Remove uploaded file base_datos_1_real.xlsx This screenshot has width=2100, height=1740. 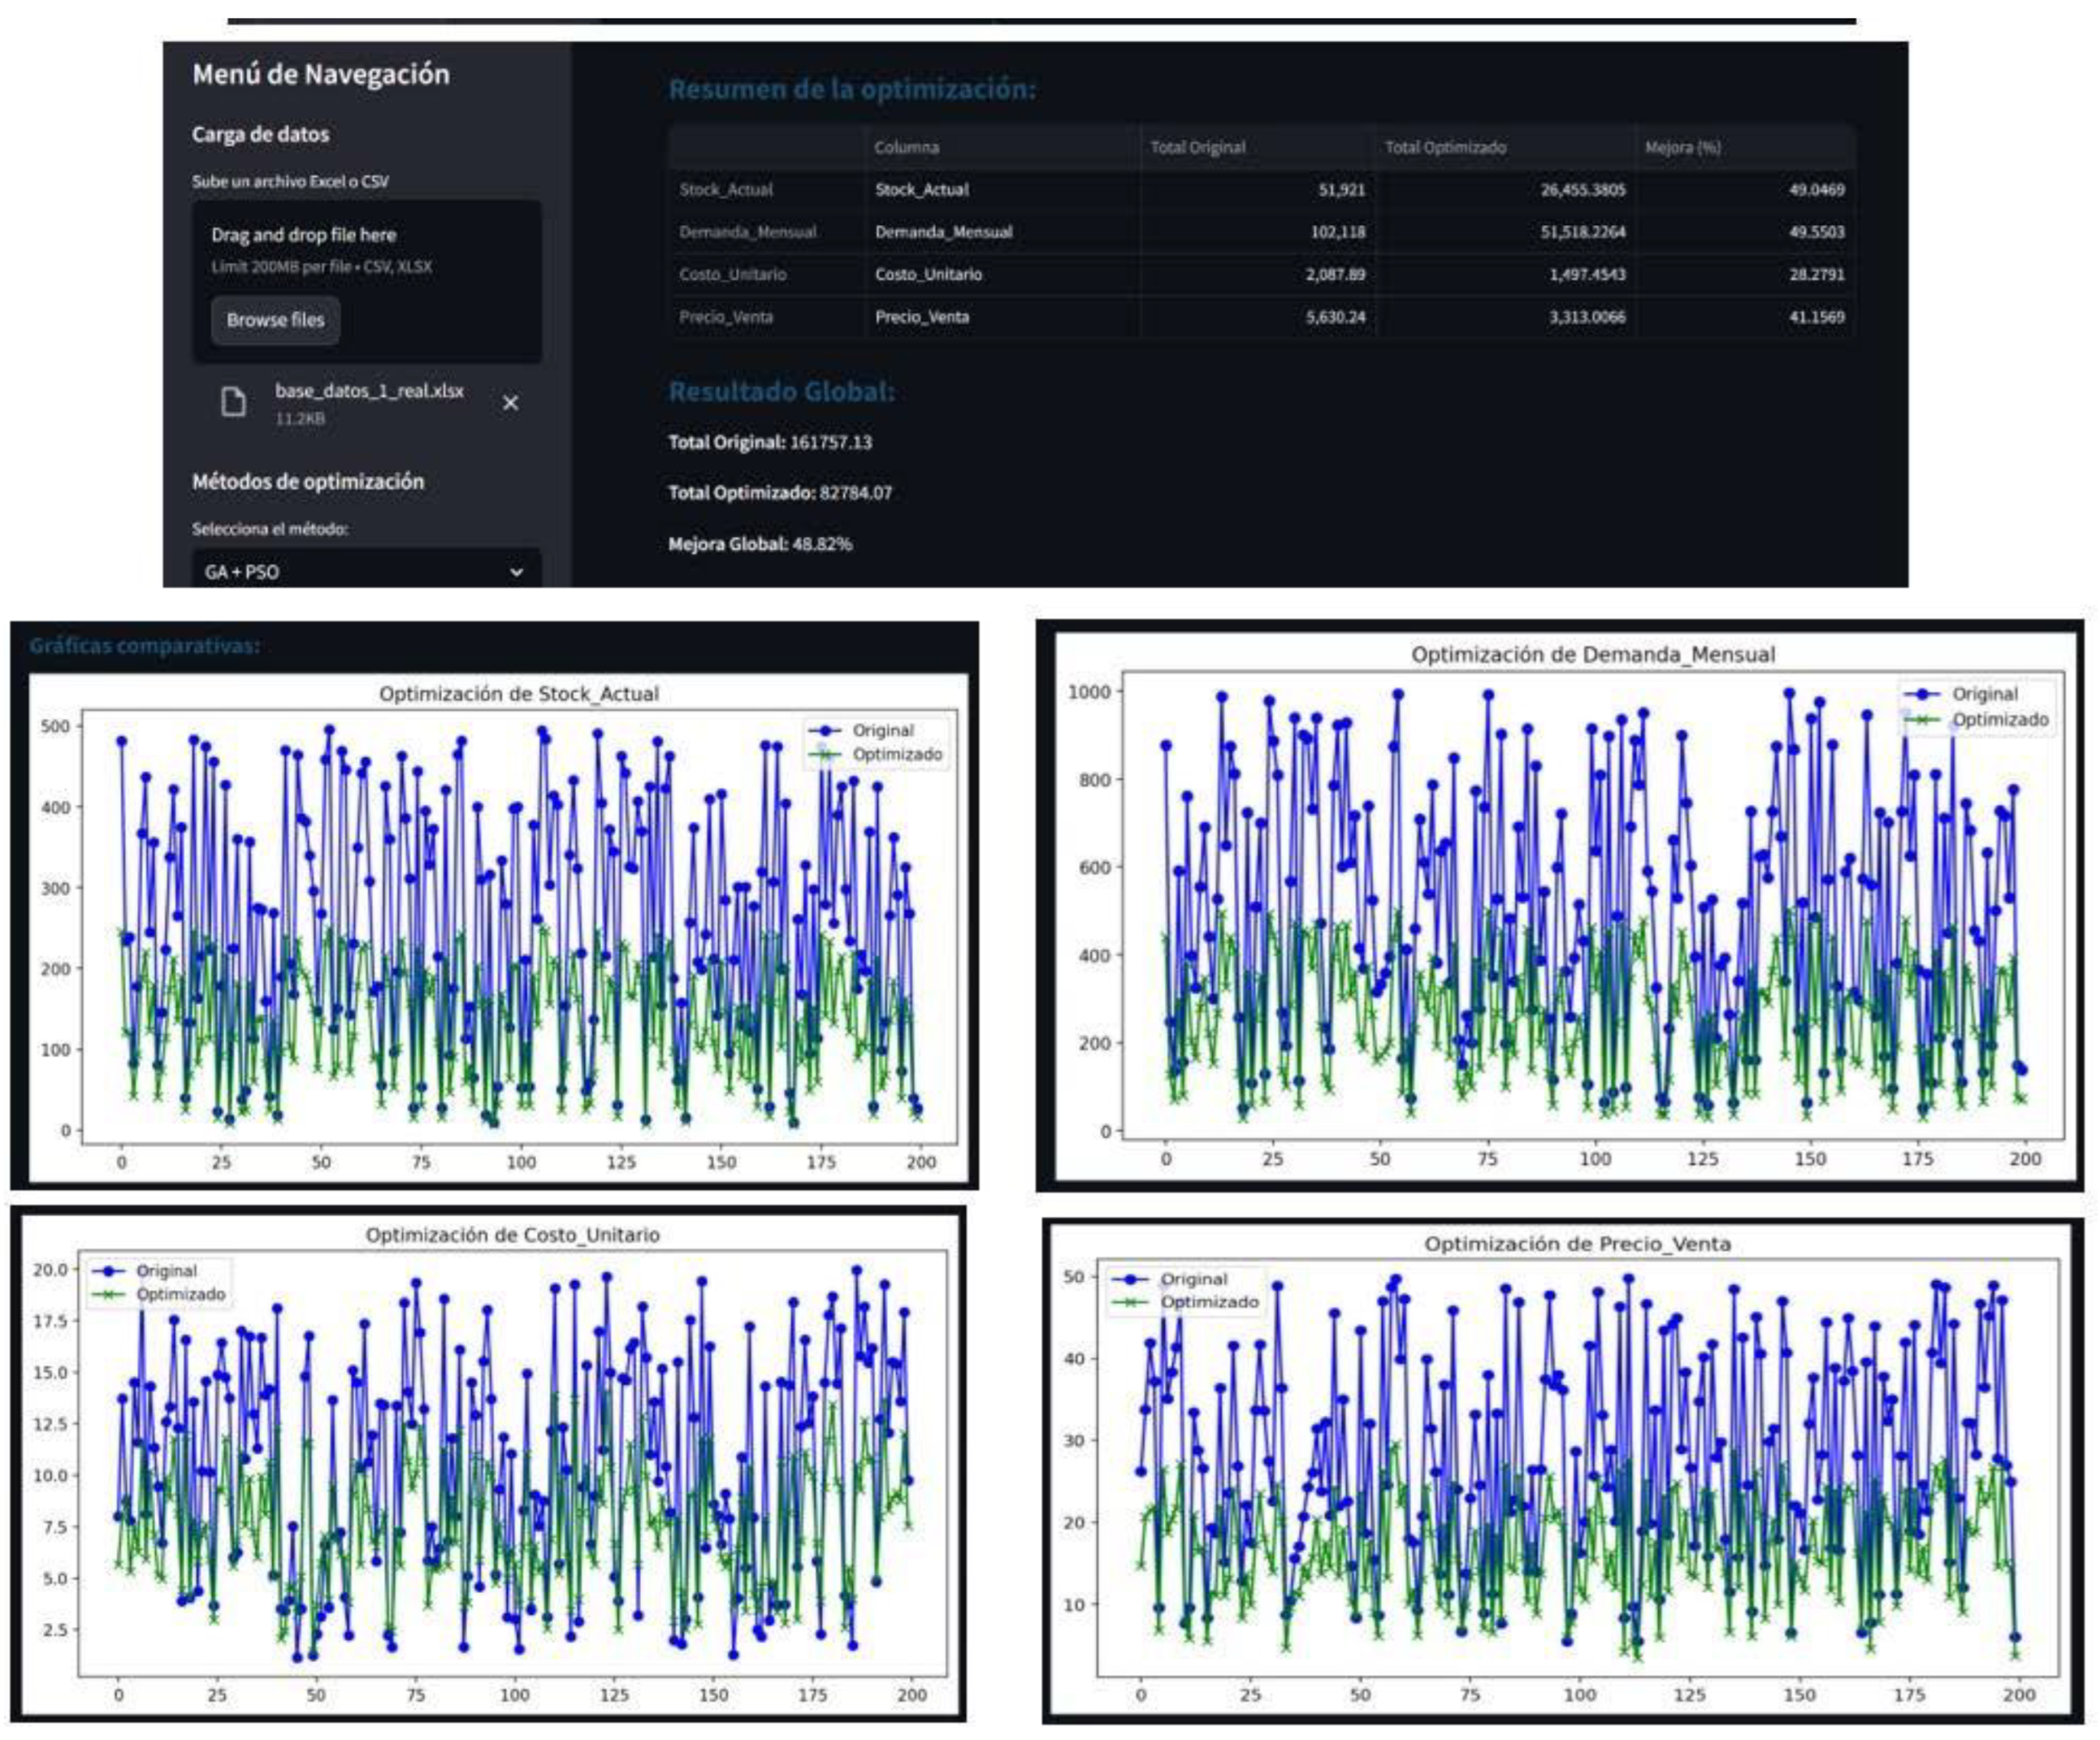pyautogui.click(x=510, y=402)
